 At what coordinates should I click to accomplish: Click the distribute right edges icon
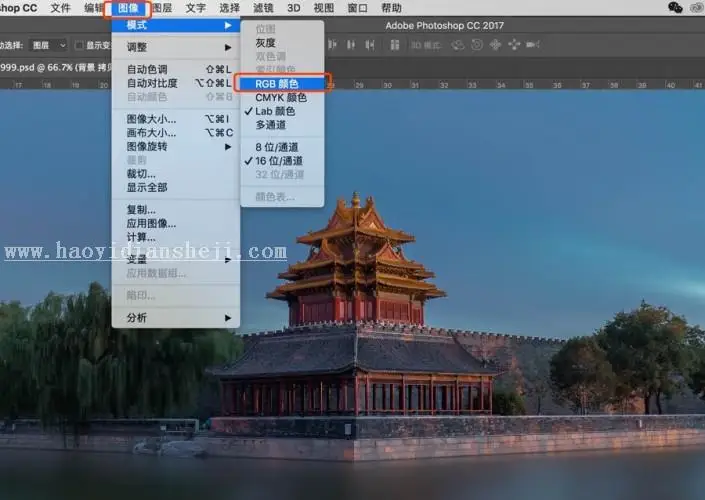point(370,45)
